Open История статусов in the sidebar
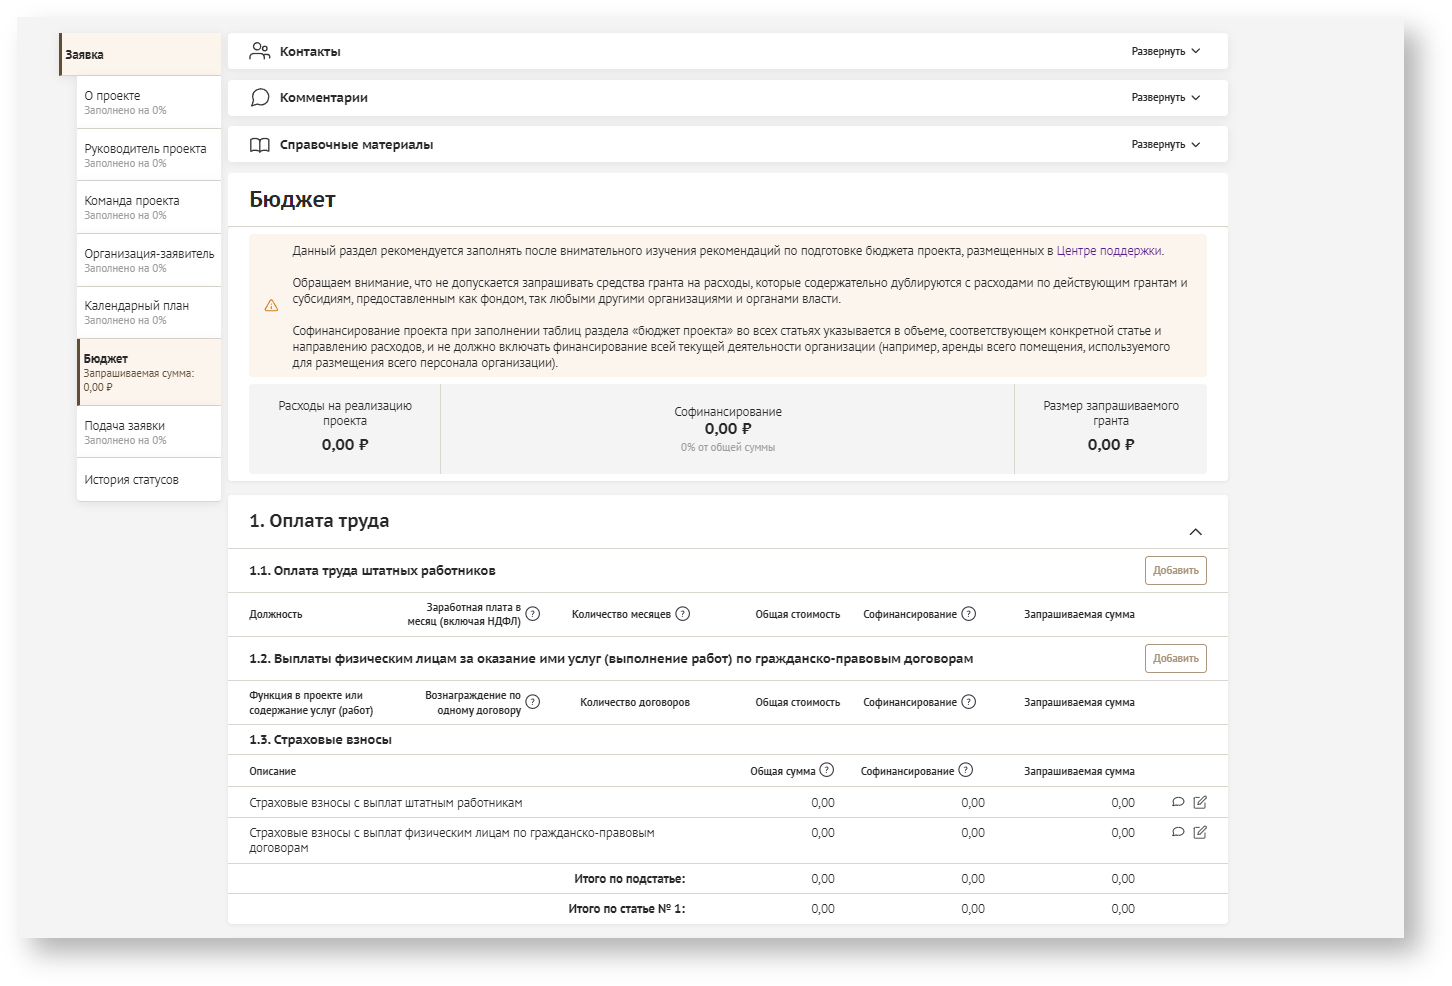The width and height of the screenshot is (1452, 986). click(x=132, y=480)
